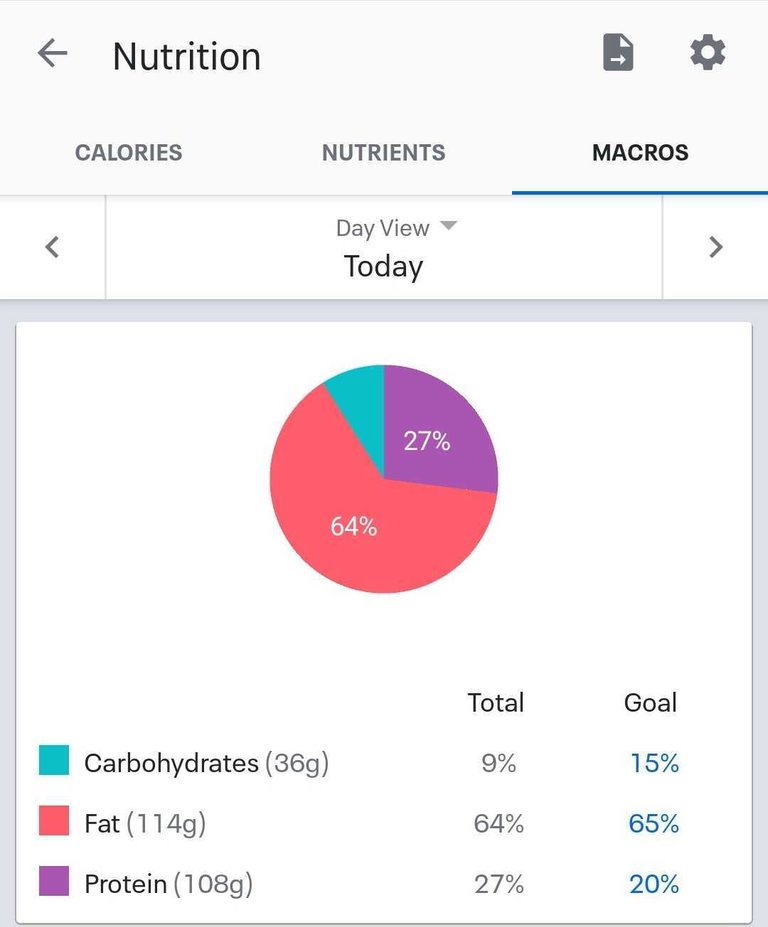Expand the Day View dropdown arrow
Image resolution: width=768 pixels, height=927 pixels.
click(449, 225)
